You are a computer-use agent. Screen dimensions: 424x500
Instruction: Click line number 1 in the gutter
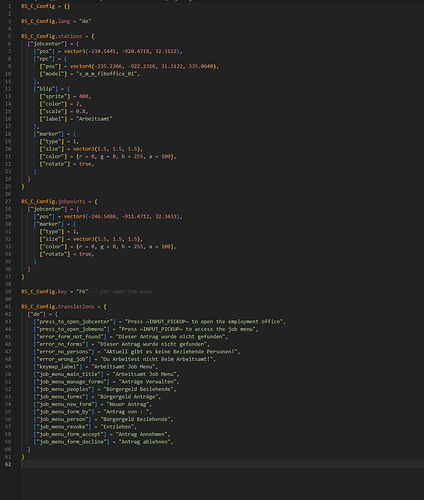point(9,6)
